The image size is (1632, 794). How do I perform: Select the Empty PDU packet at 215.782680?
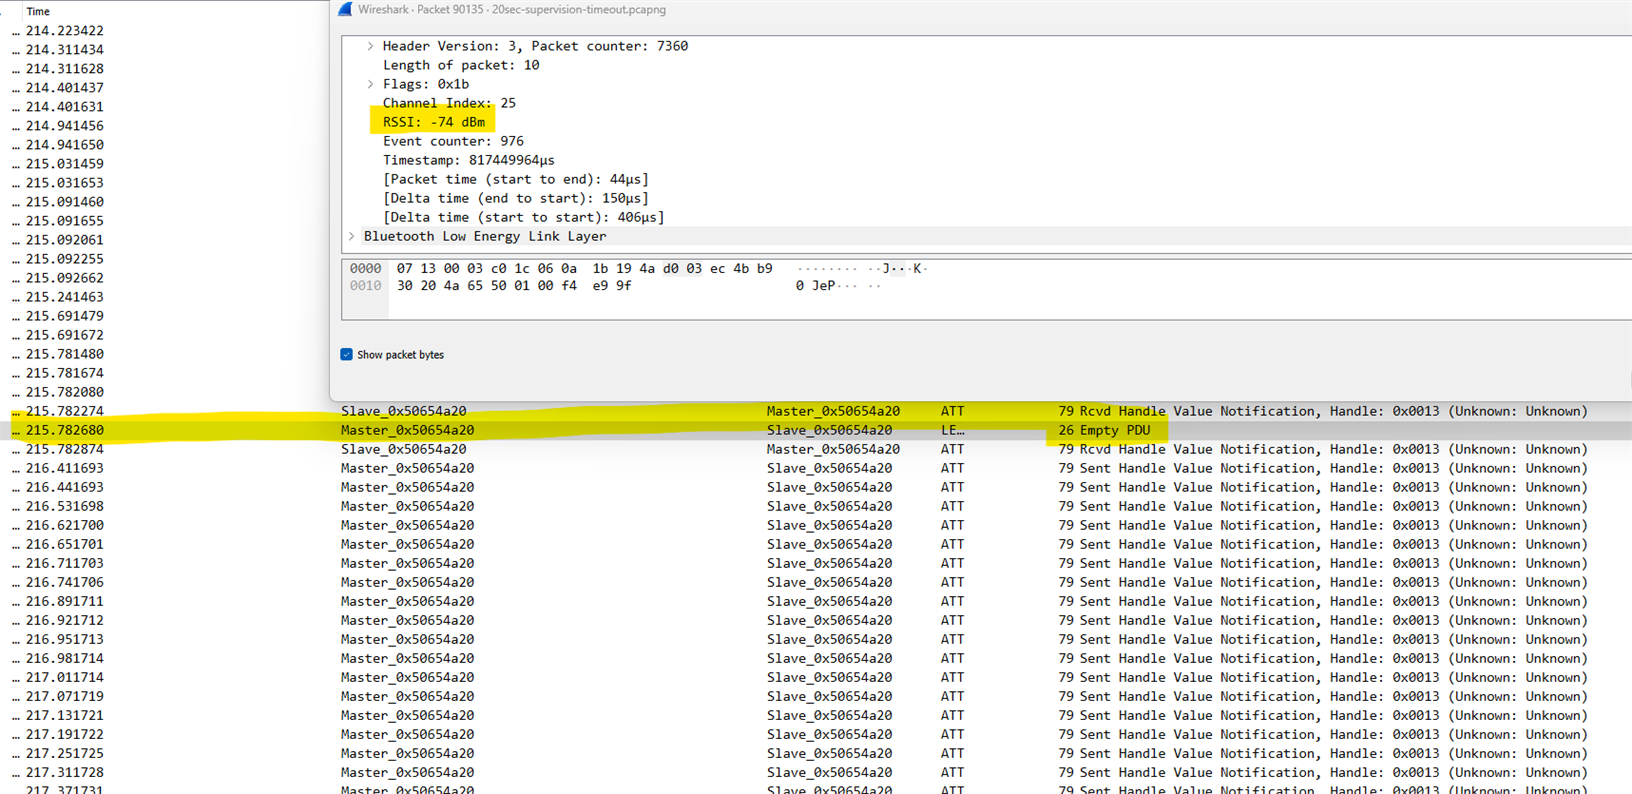coord(816,430)
